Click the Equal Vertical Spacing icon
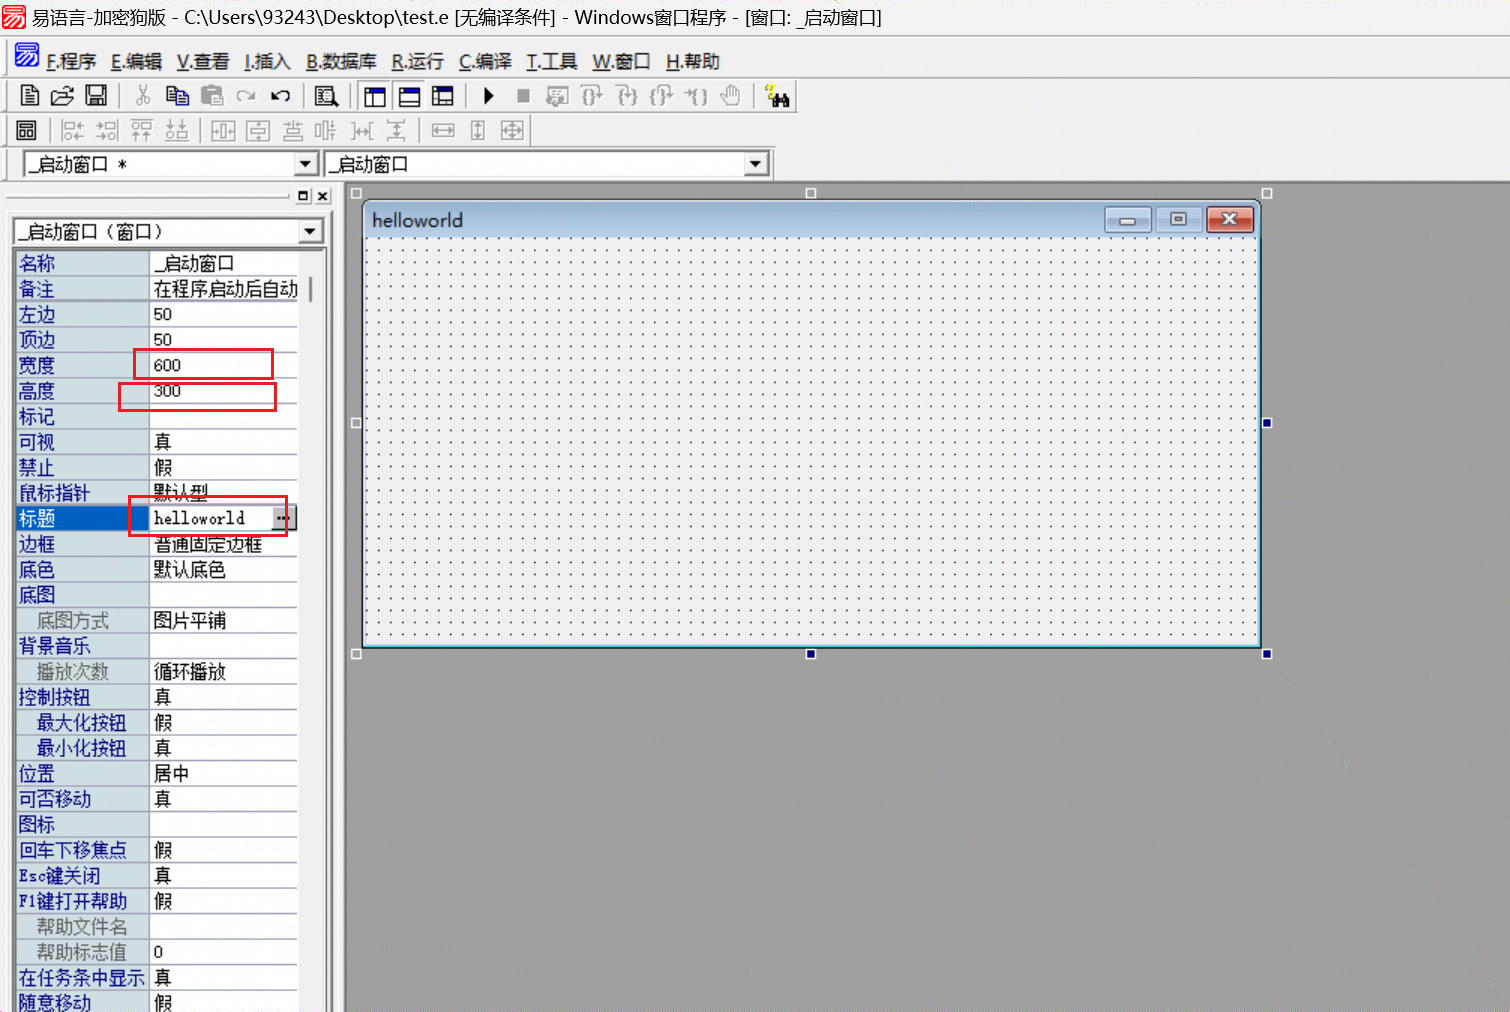The height and width of the screenshot is (1012, 1510). (x=396, y=130)
